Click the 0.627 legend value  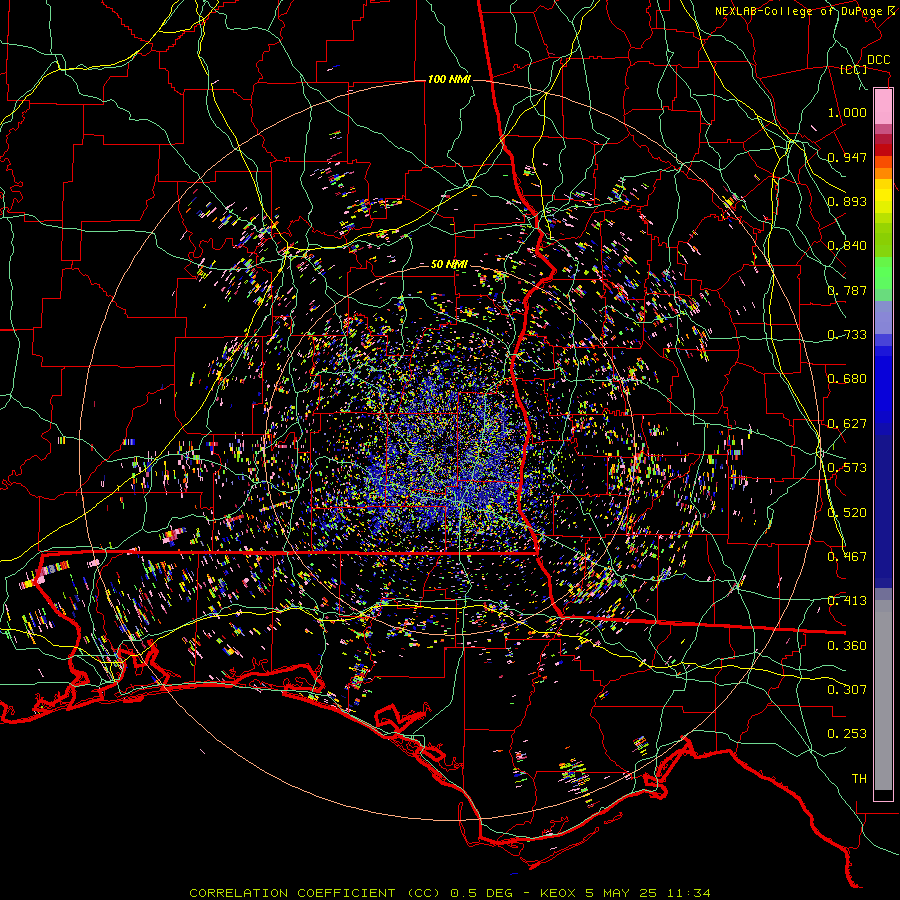point(847,424)
